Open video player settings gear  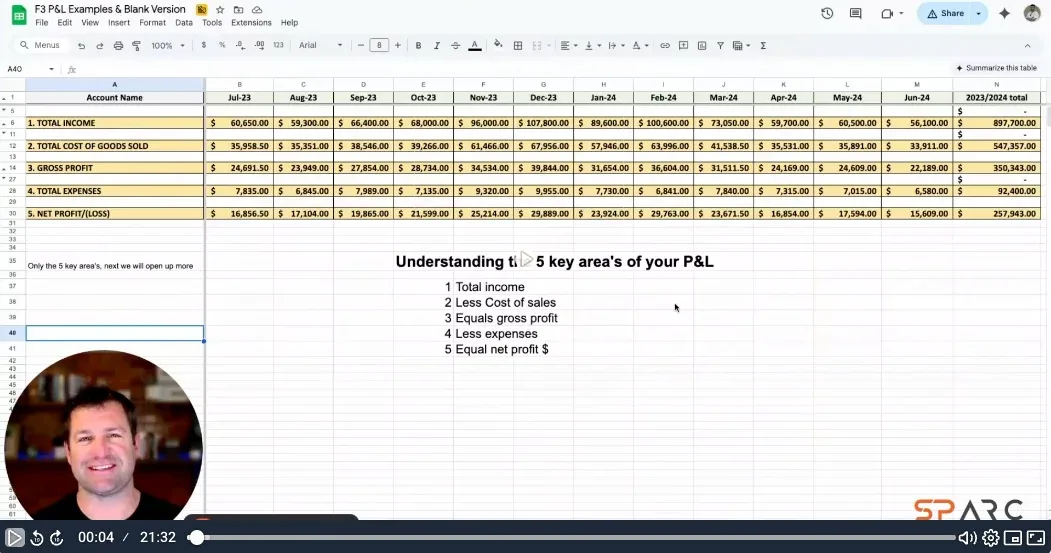990,538
